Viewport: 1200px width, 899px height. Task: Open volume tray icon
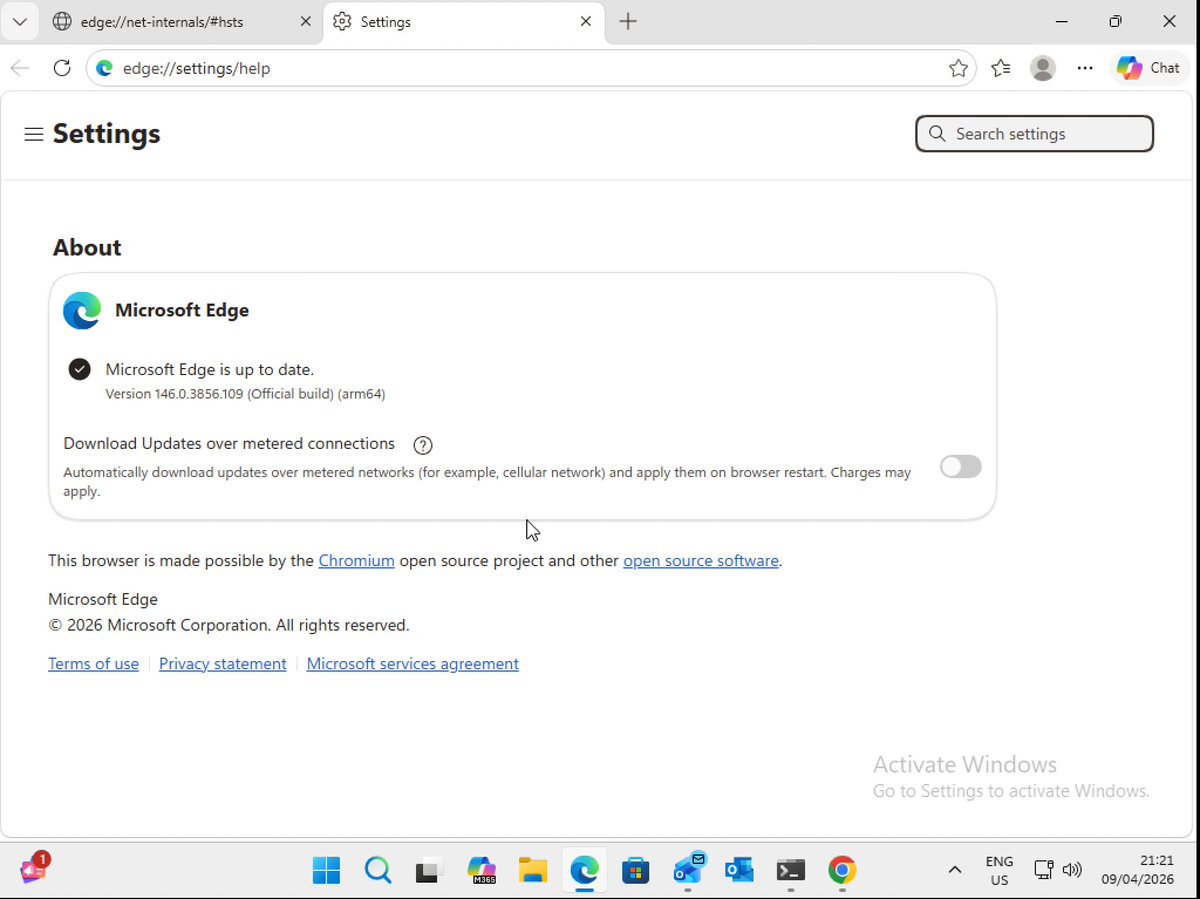coord(1072,871)
